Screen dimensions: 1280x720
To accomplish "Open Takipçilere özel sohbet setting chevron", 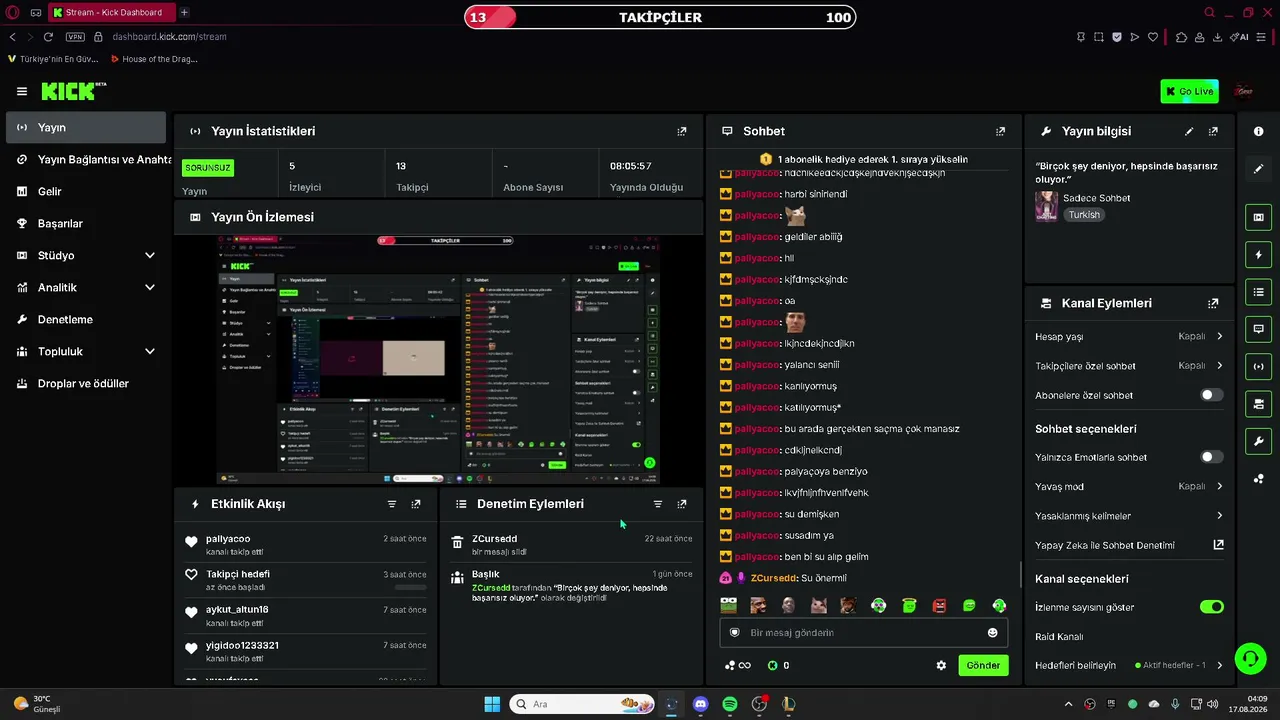I will (x=1219, y=366).
